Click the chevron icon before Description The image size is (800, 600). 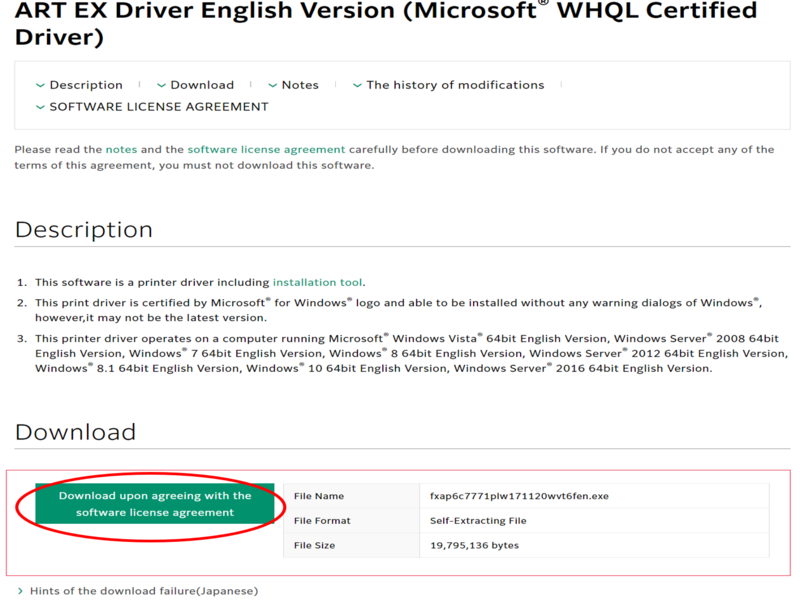[40, 86]
